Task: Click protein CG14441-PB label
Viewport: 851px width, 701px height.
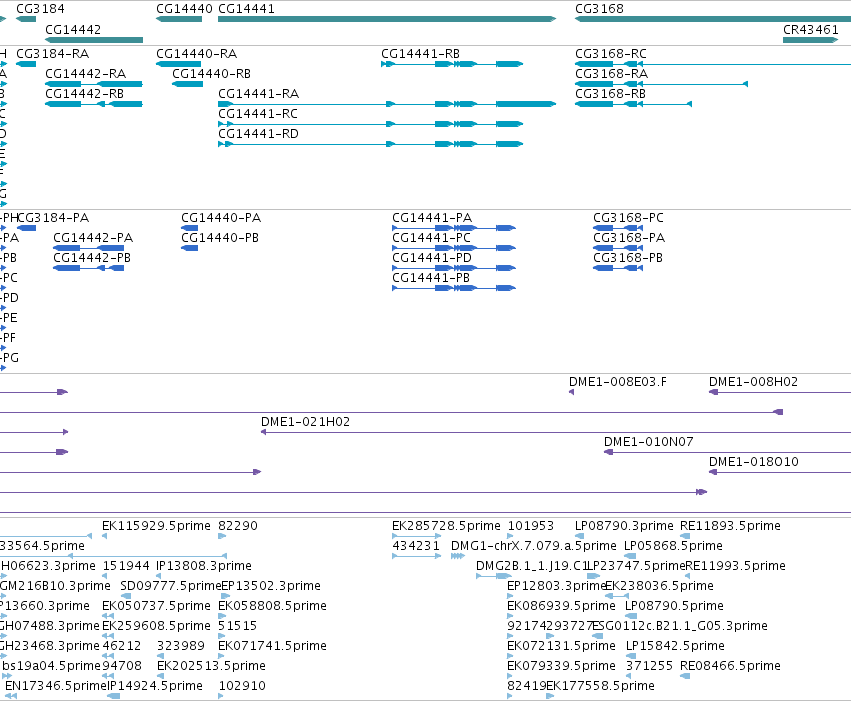Action: pos(431,278)
